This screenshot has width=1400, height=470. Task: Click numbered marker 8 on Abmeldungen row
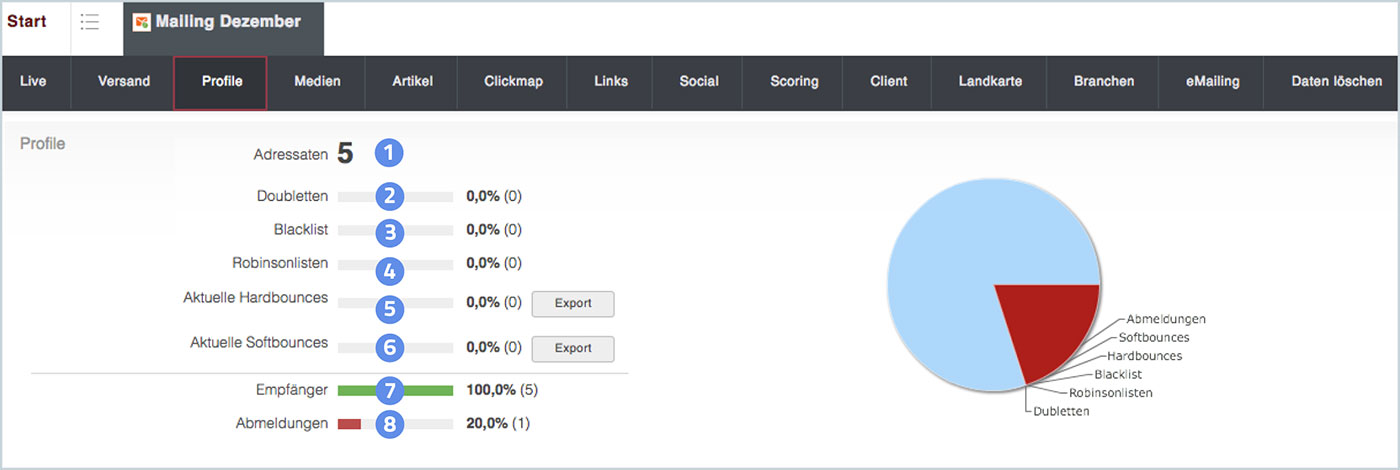(x=389, y=424)
